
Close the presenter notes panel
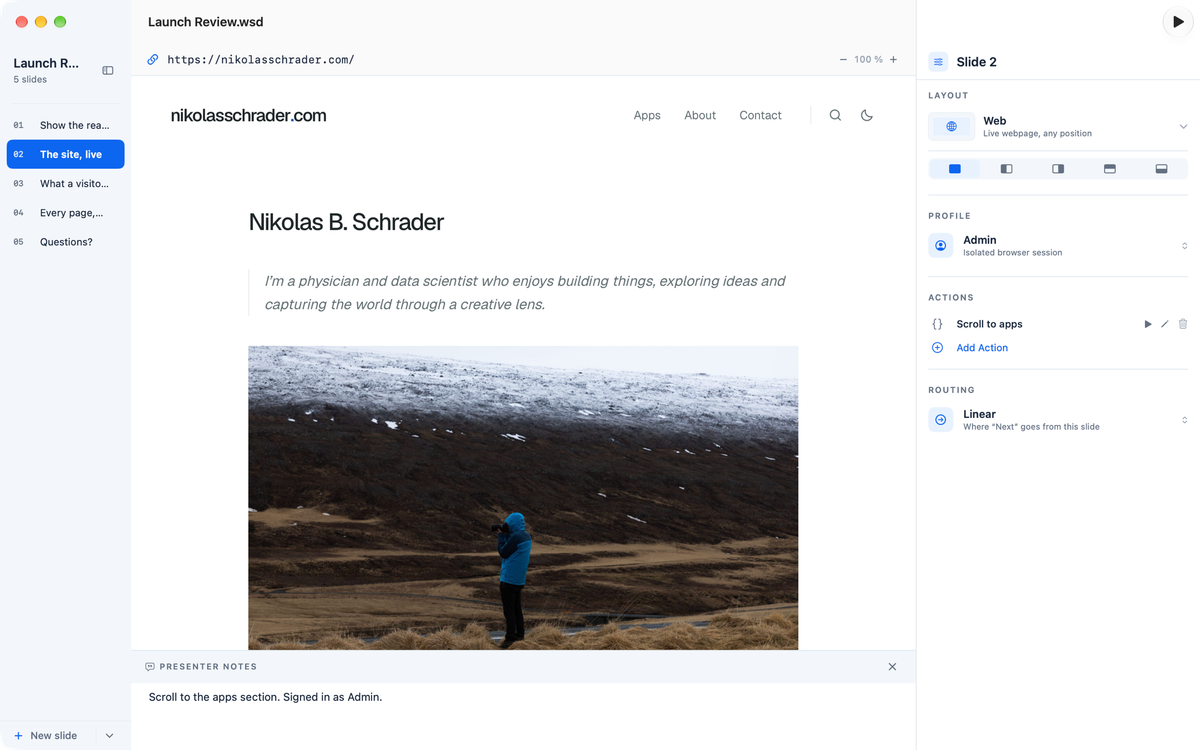point(892,667)
